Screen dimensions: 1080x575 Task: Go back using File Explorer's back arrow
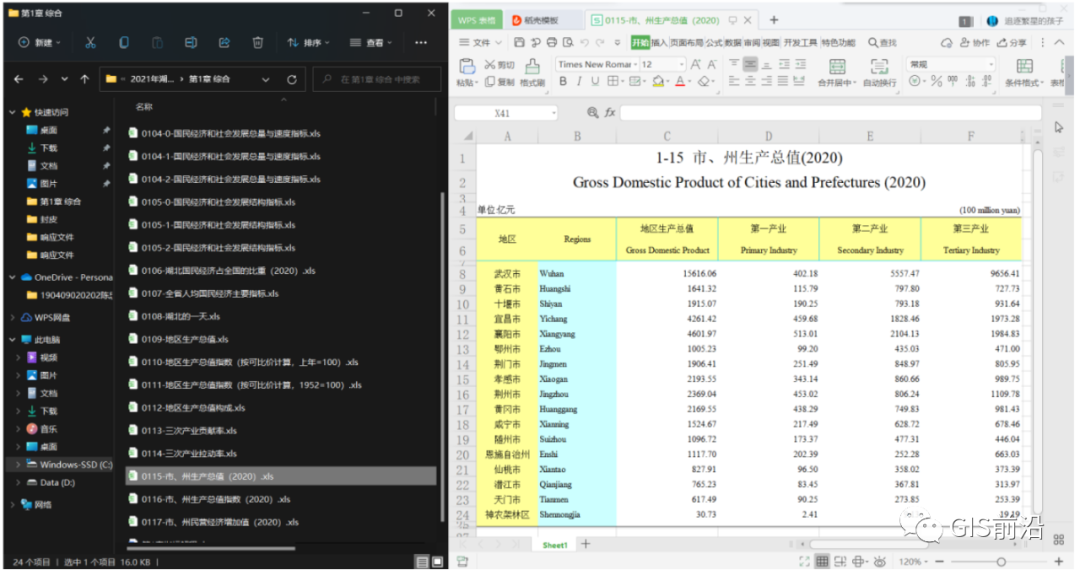pos(19,79)
